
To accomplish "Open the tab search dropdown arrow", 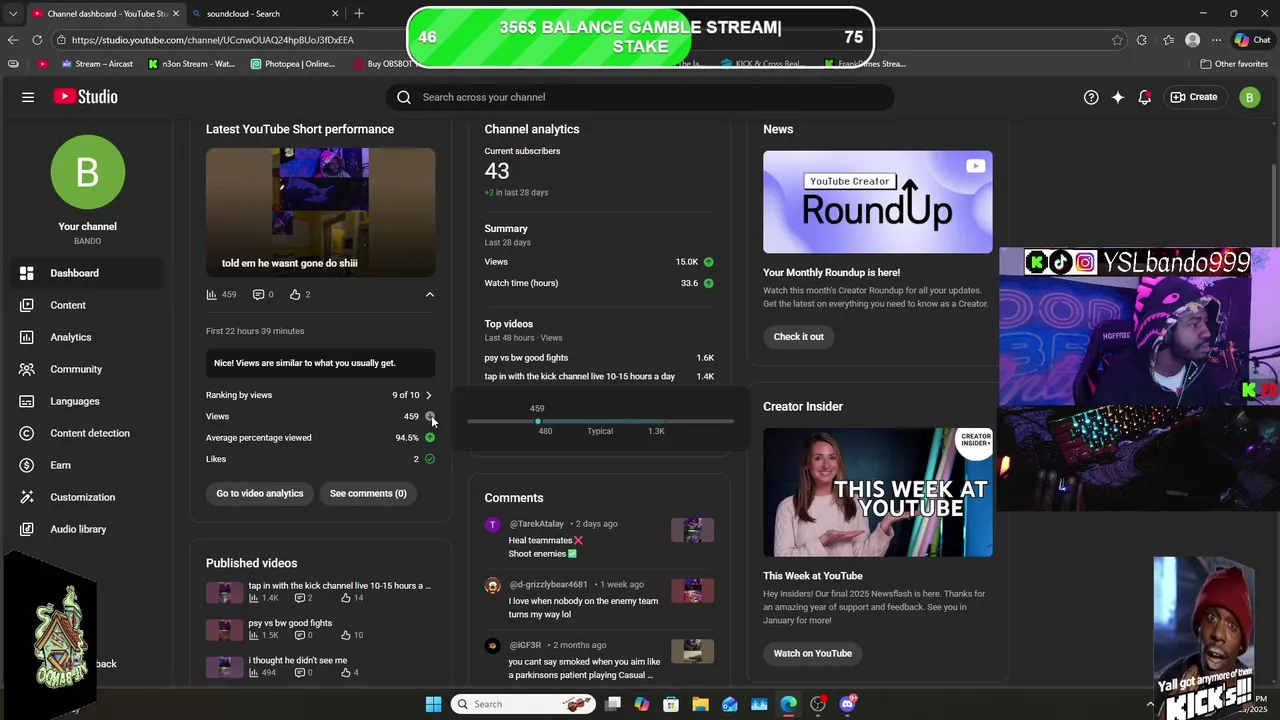I will [13, 13].
